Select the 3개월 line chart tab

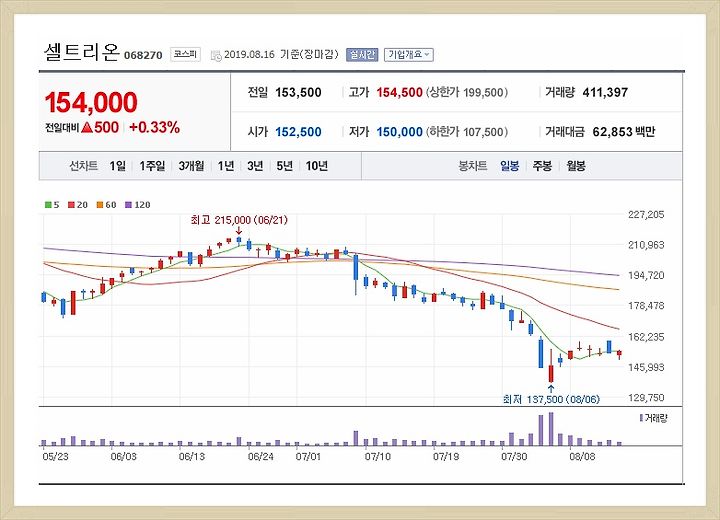pos(191,166)
